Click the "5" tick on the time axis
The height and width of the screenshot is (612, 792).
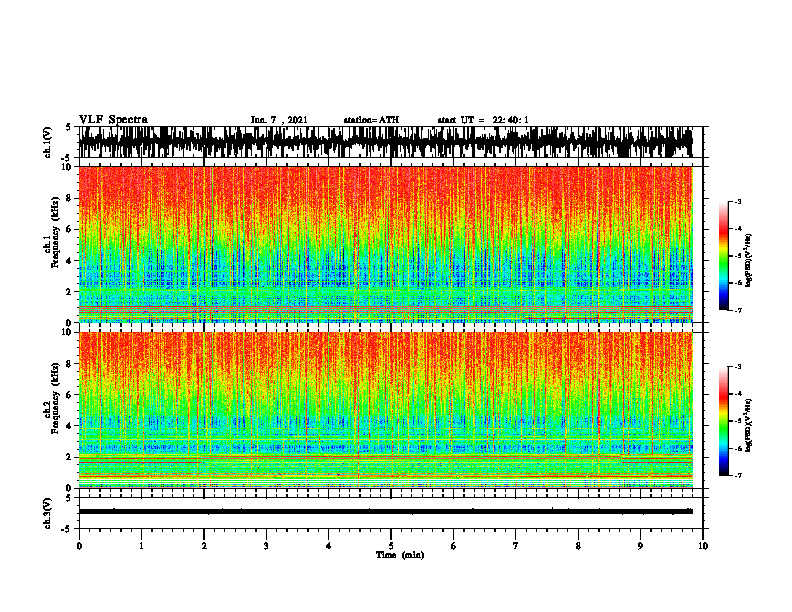click(x=391, y=546)
